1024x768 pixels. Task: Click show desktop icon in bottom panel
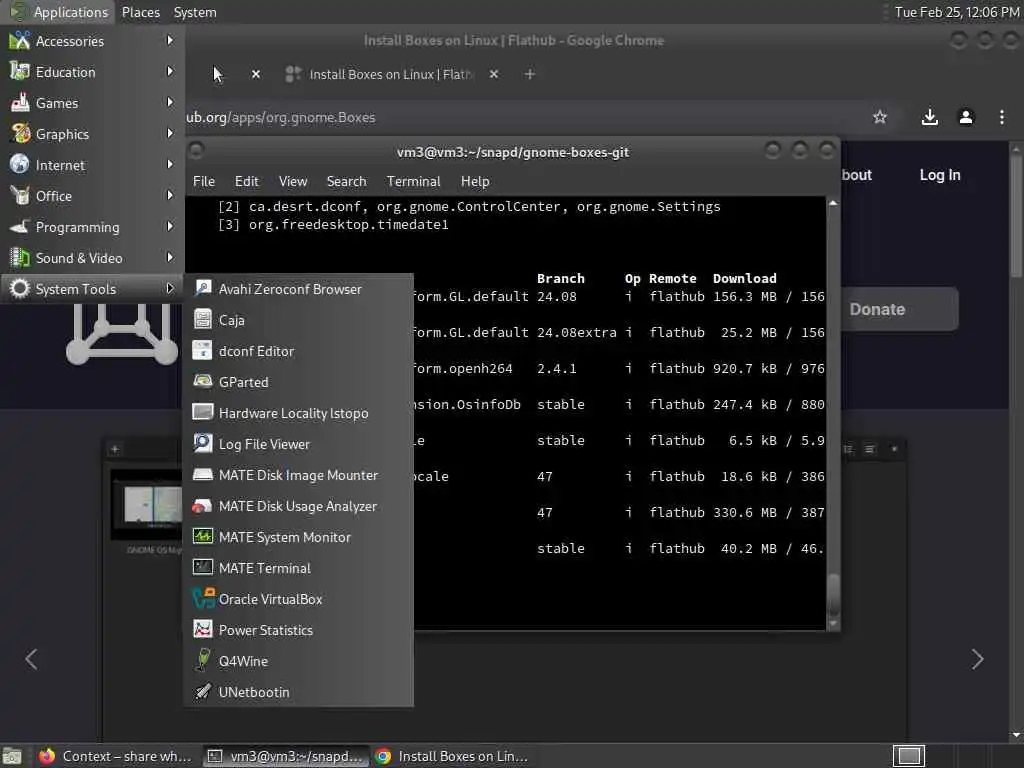pyautogui.click(x=12, y=756)
